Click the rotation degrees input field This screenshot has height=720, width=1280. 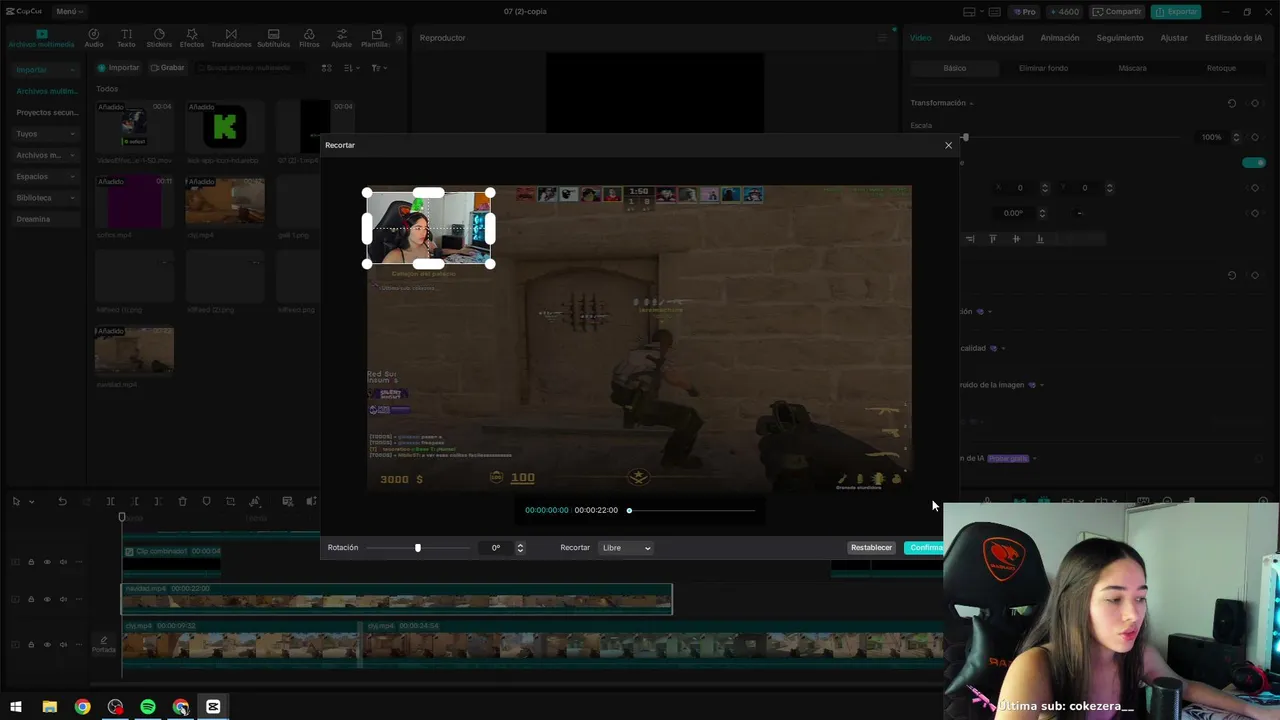[496, 548]
